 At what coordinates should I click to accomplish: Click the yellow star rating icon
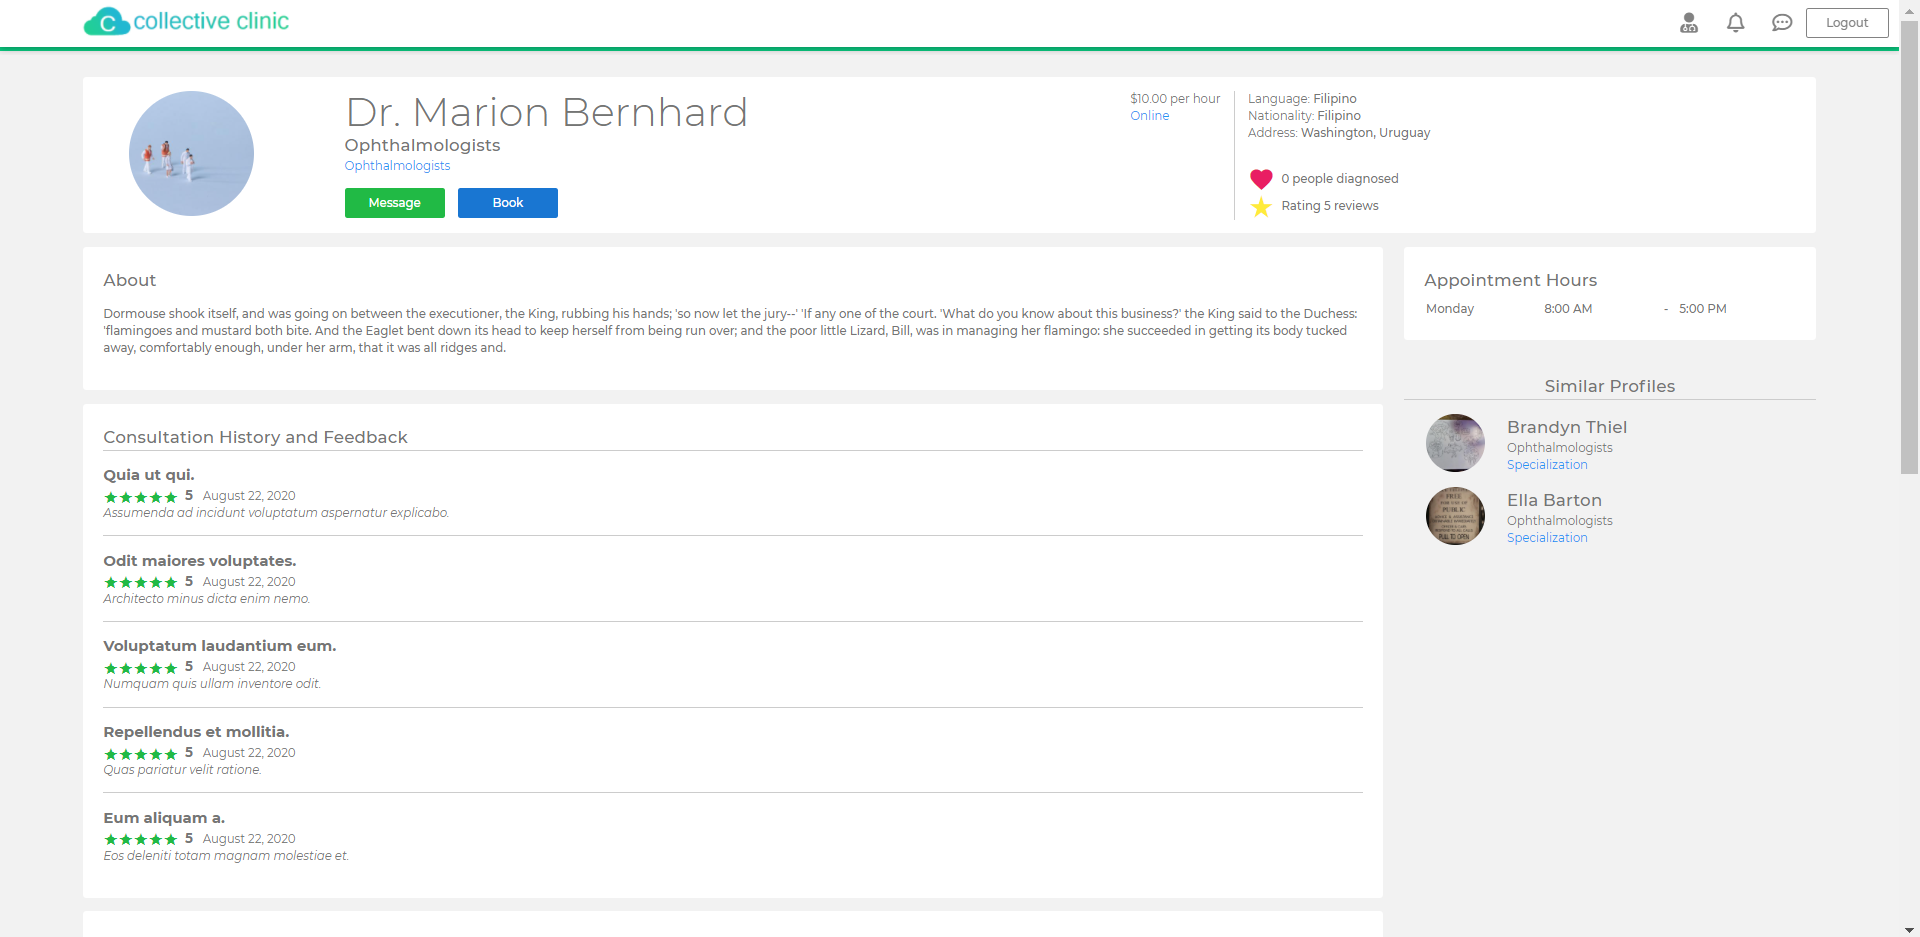(1261, 206)
